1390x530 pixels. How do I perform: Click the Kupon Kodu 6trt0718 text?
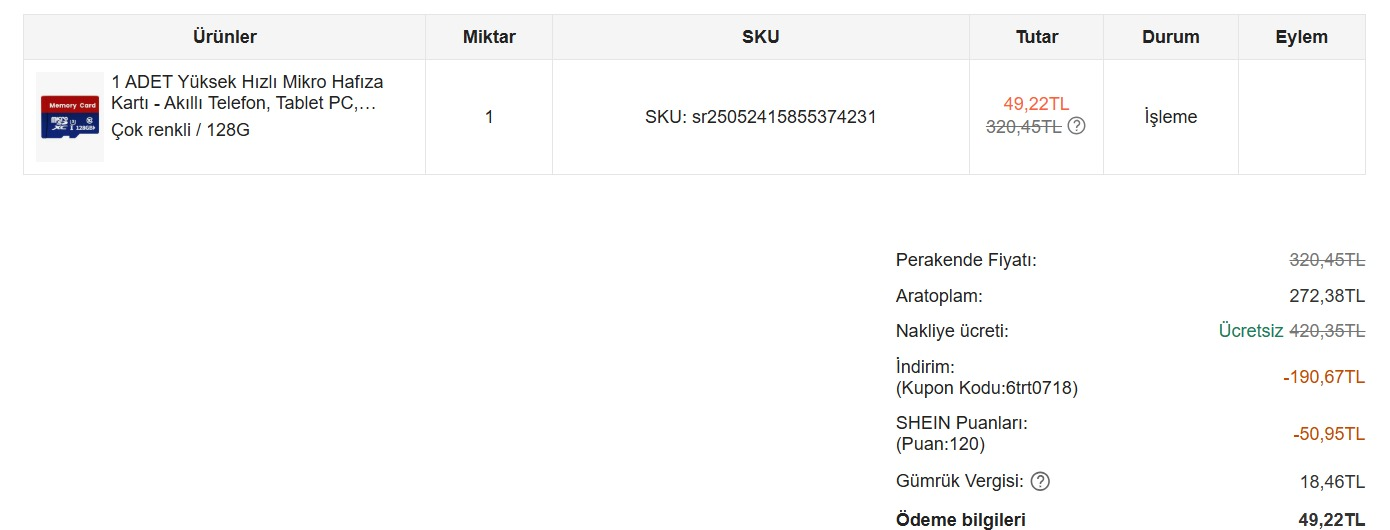987,388
